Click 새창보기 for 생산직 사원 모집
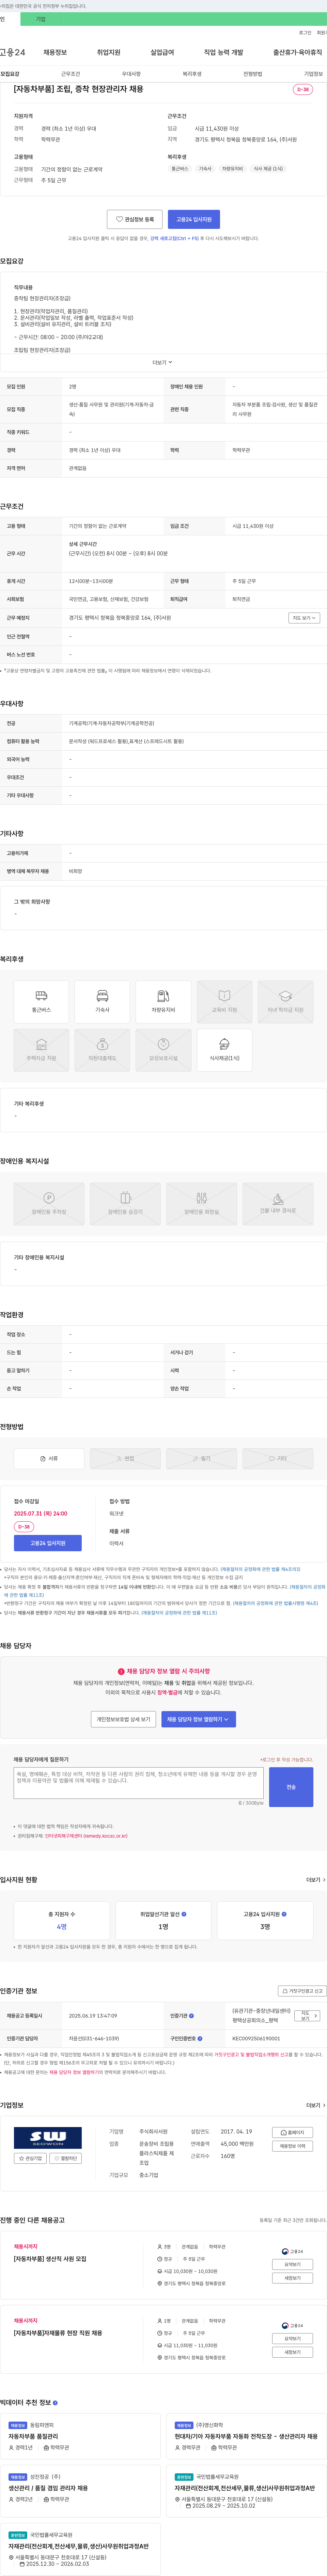 (x=293, y=2278)
